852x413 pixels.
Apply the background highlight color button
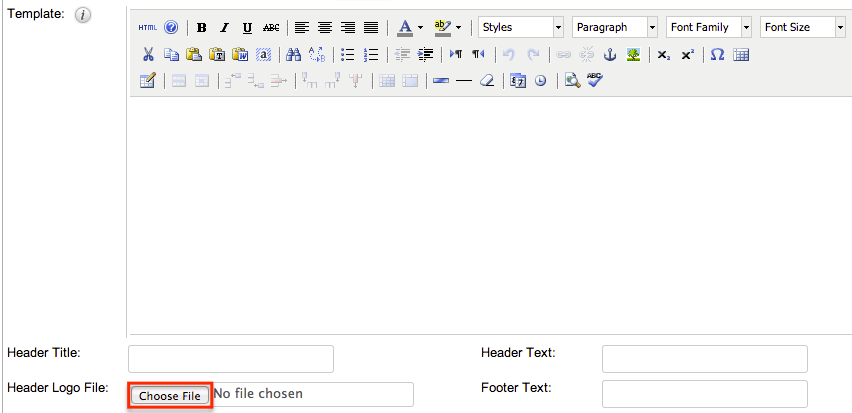pyautogui.click(x=442, y=27)
